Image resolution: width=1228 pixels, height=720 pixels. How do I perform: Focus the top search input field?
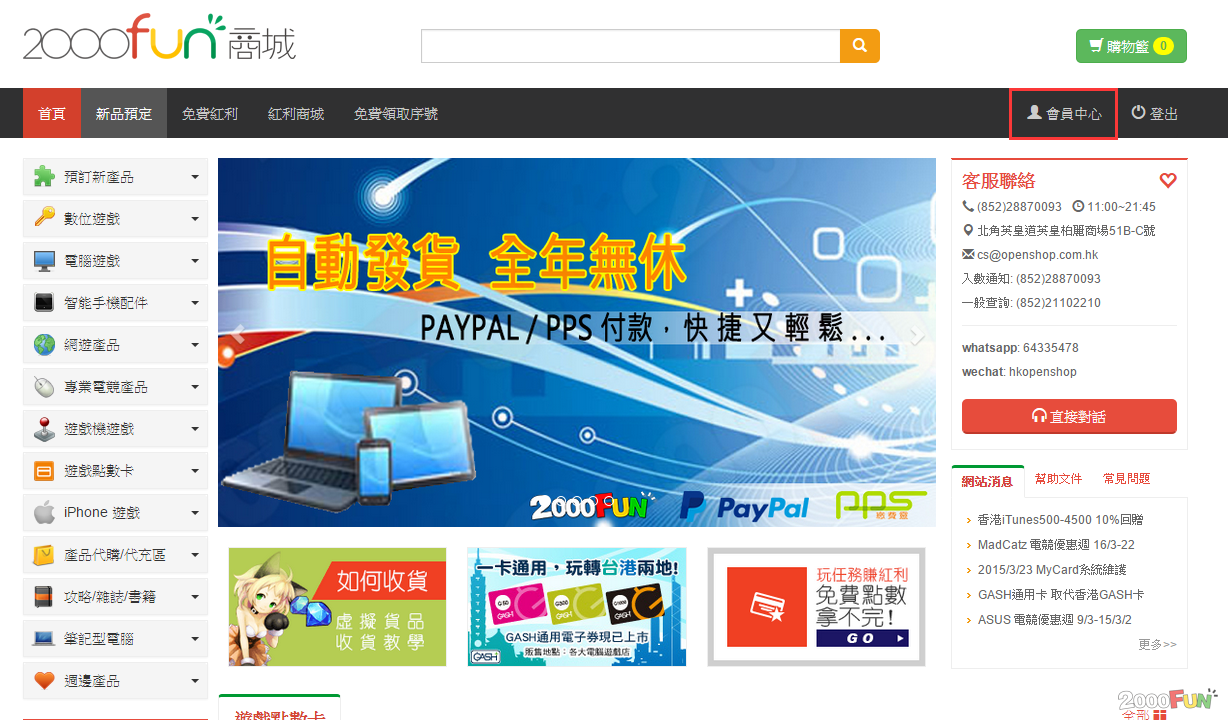point(630,46)
